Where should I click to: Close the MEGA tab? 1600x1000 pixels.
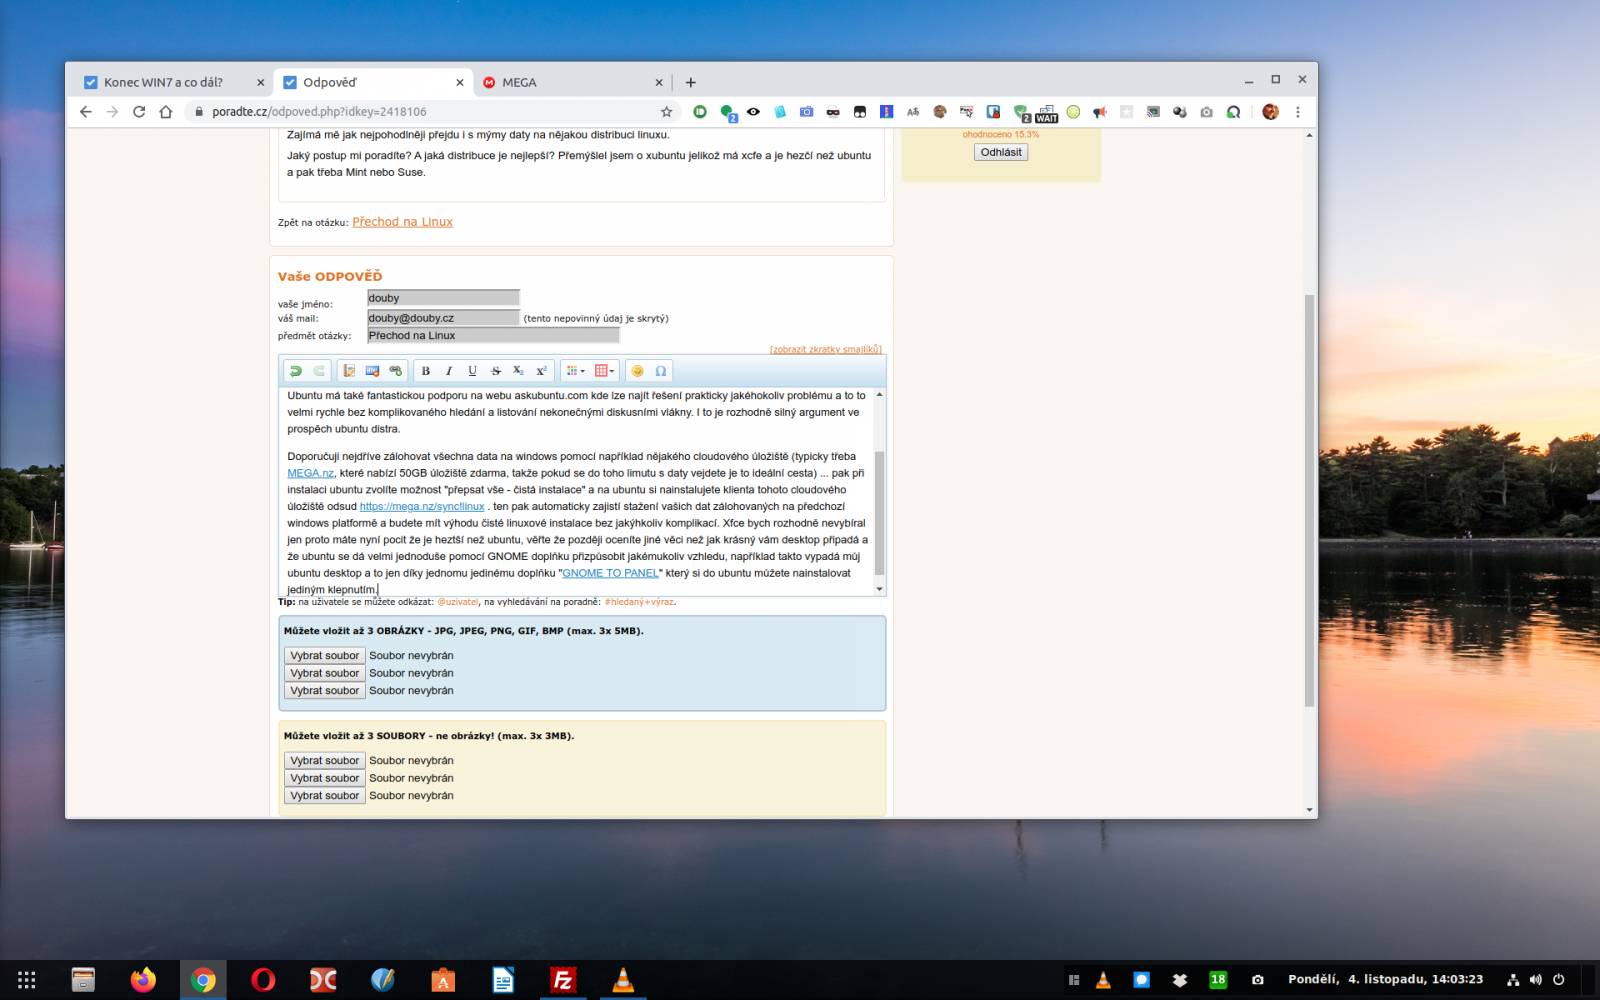pos(659,82)
